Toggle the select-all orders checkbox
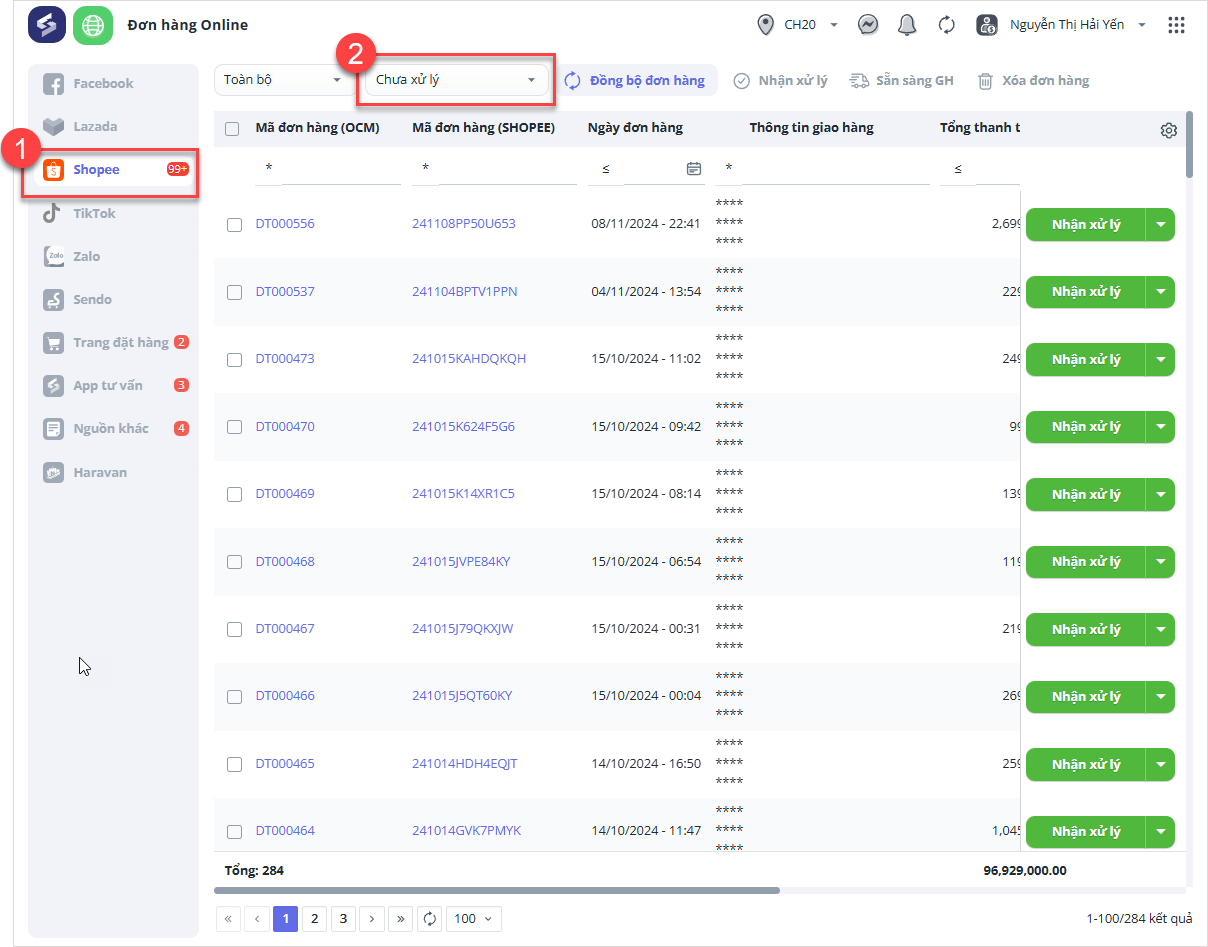The height and width of the screenshot is (947, 1208). point(233,128)
